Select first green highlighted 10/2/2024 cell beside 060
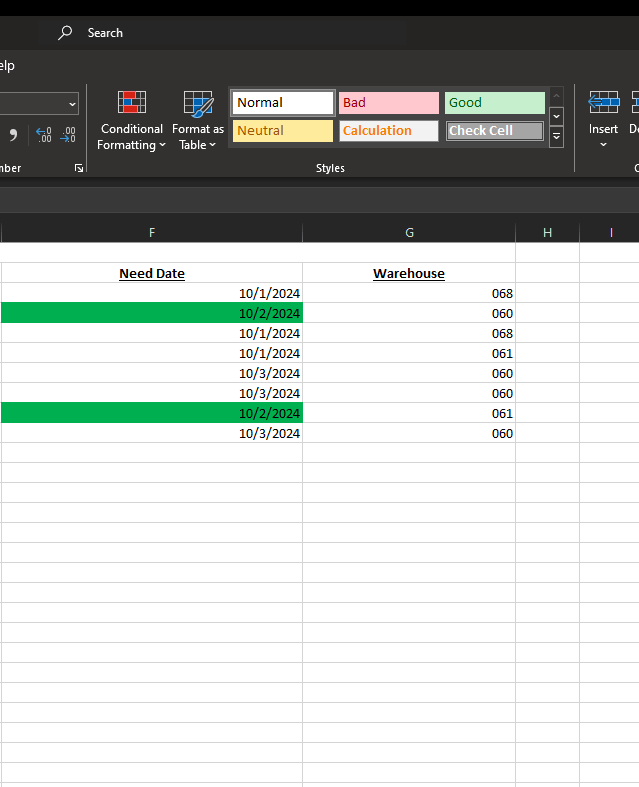This screenshot has height=787, width=639. point(152,313)
